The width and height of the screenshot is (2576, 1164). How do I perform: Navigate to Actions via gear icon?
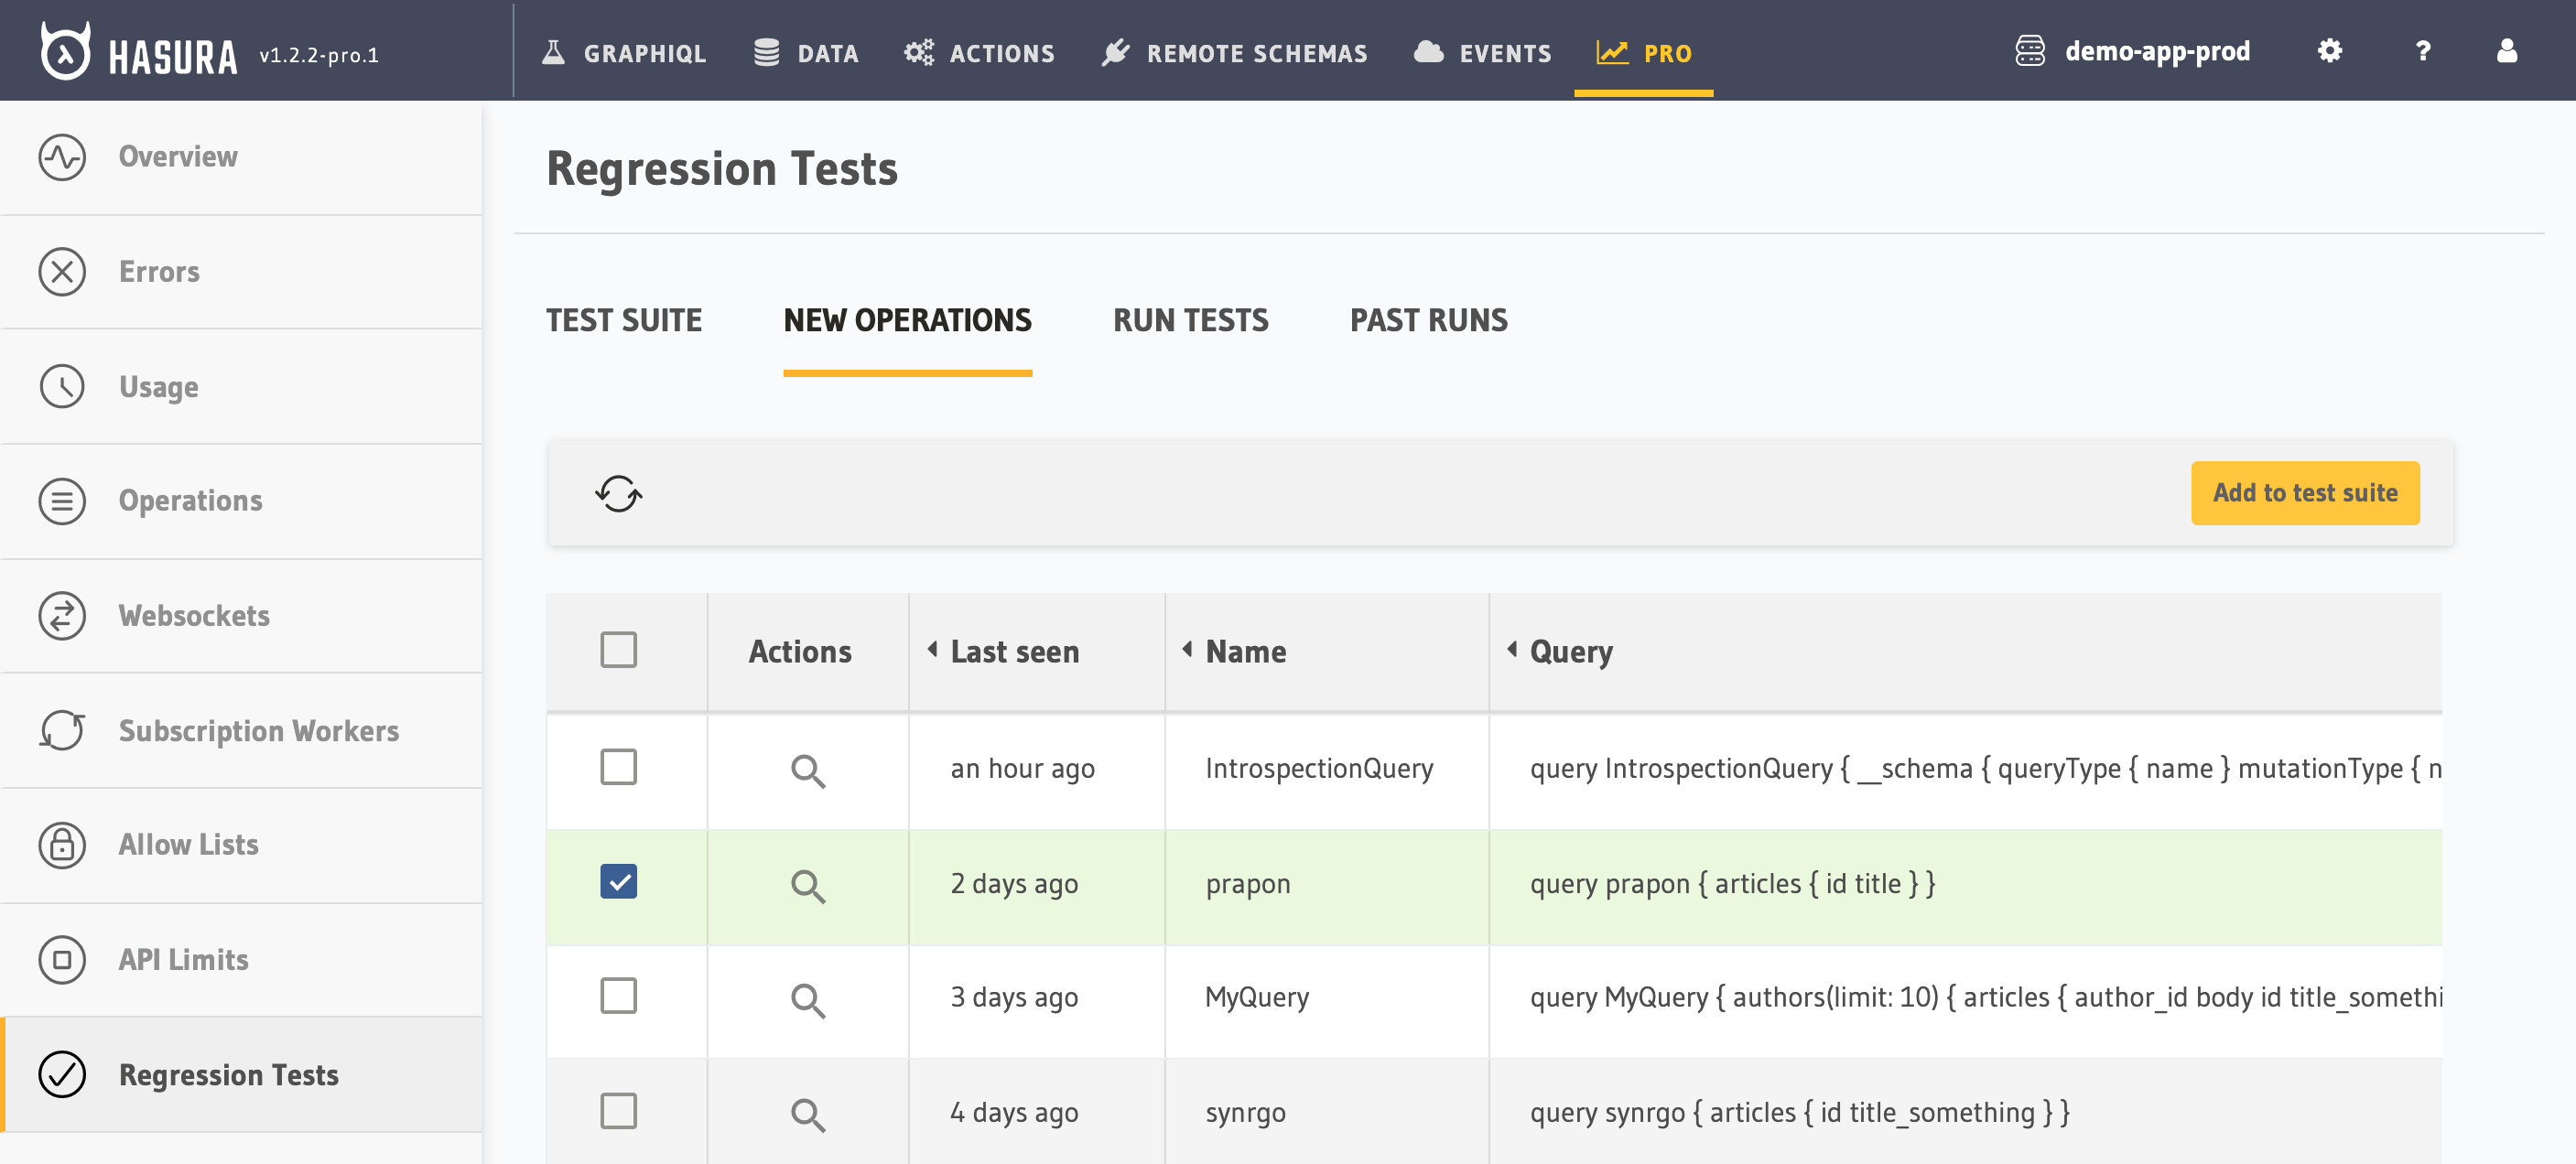pos(919,53)
